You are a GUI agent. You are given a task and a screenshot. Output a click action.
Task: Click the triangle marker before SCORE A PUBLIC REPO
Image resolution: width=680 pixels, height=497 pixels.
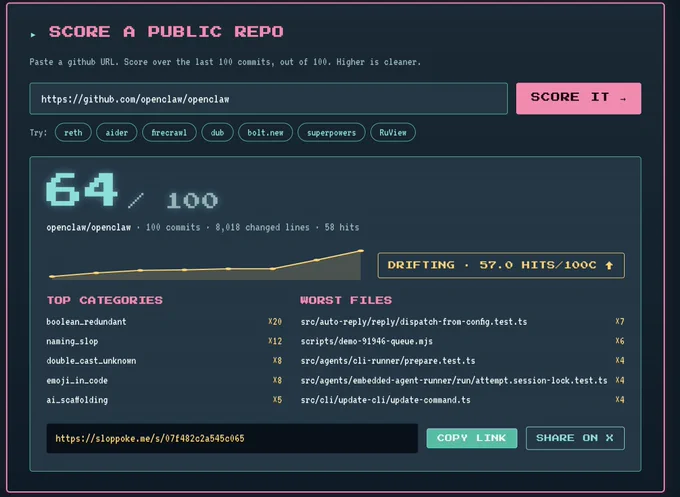click(33, 35)
